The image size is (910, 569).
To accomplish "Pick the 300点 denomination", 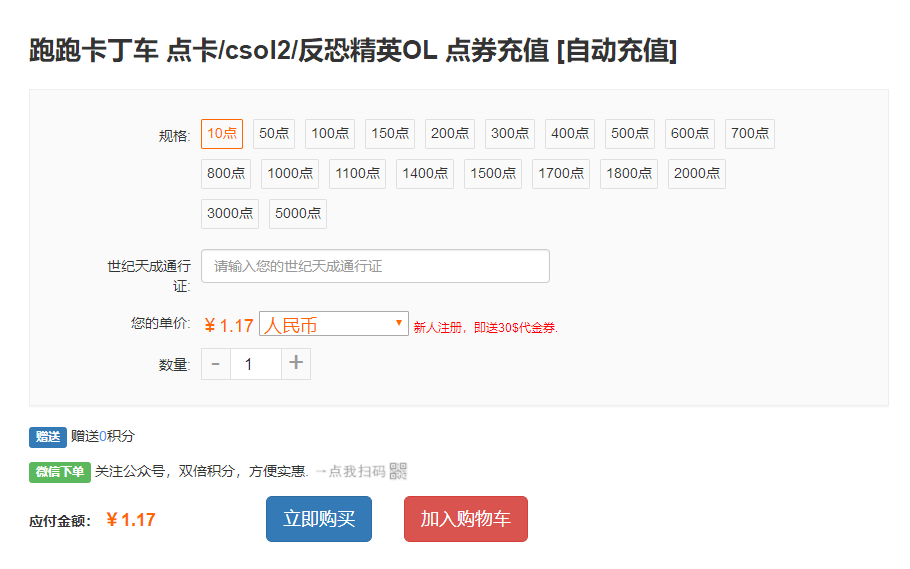I will (x=510, y=134).
